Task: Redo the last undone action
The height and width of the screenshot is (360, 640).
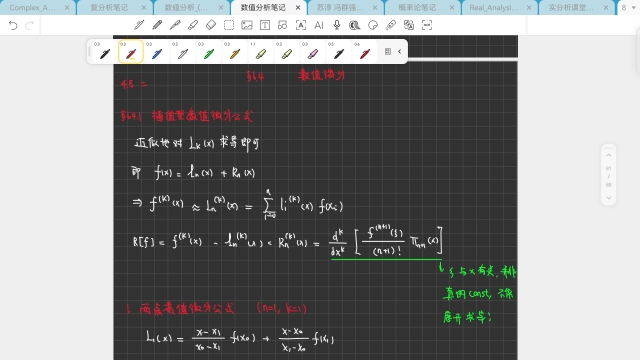Action: tap(29, 25)
